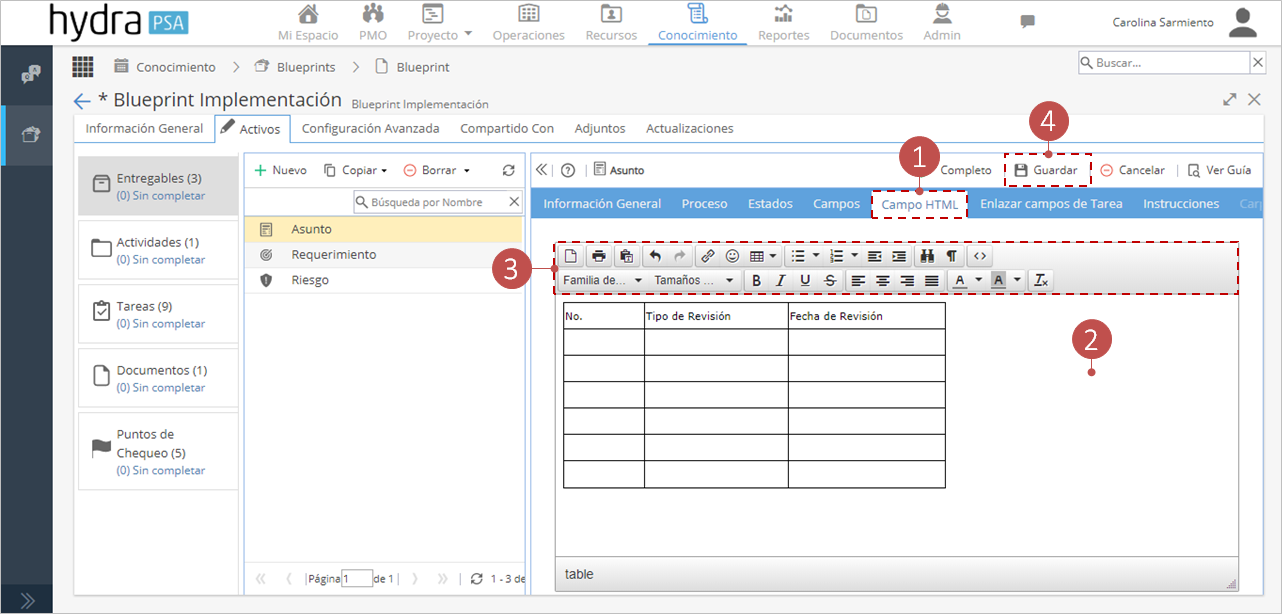The image size is (1282, 614).
Task: Open the table insert dropdown
Action: click(x=763, y=256)
